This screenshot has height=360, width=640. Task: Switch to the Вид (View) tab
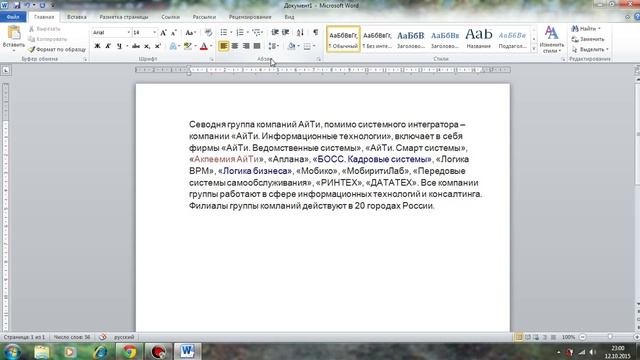289,17
